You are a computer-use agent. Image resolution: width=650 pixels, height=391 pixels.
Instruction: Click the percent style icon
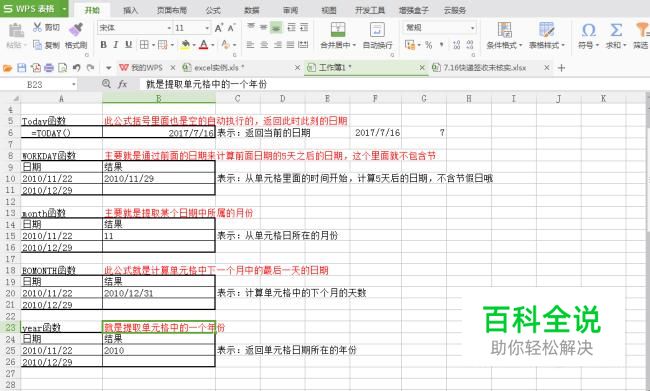[x=429, y=45]
